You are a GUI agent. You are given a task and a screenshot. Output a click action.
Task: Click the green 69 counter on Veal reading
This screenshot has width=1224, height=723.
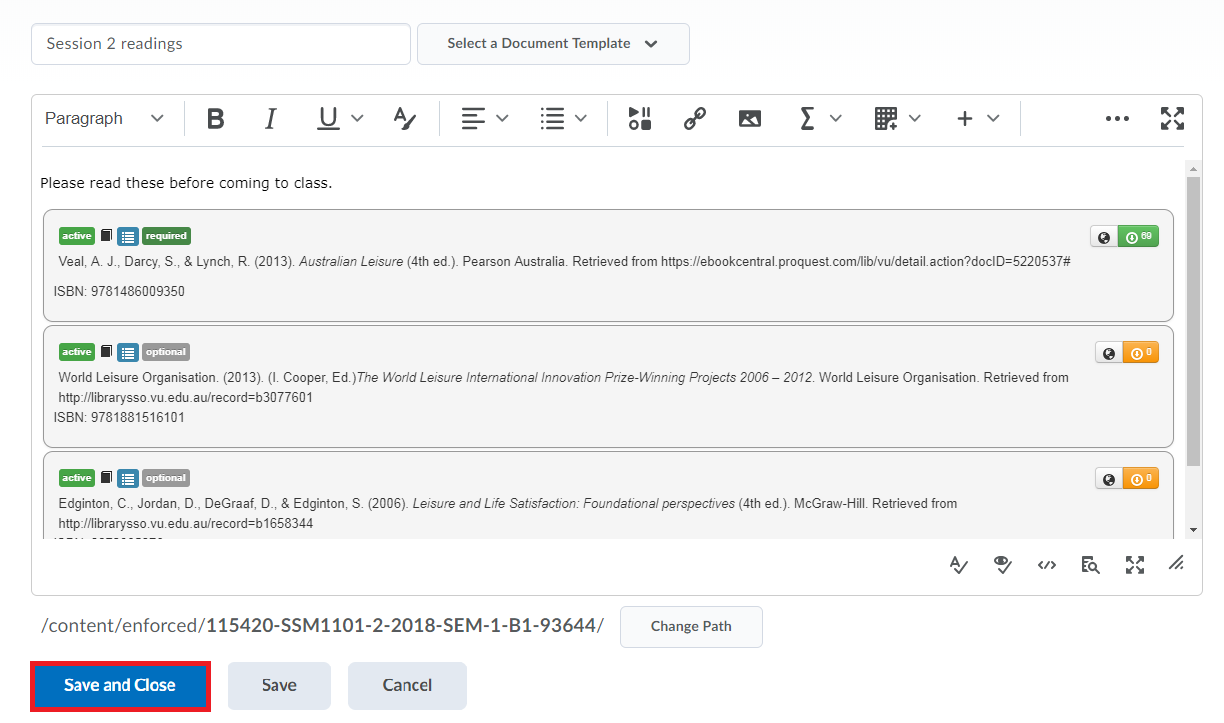click(x=1138, y=237)
